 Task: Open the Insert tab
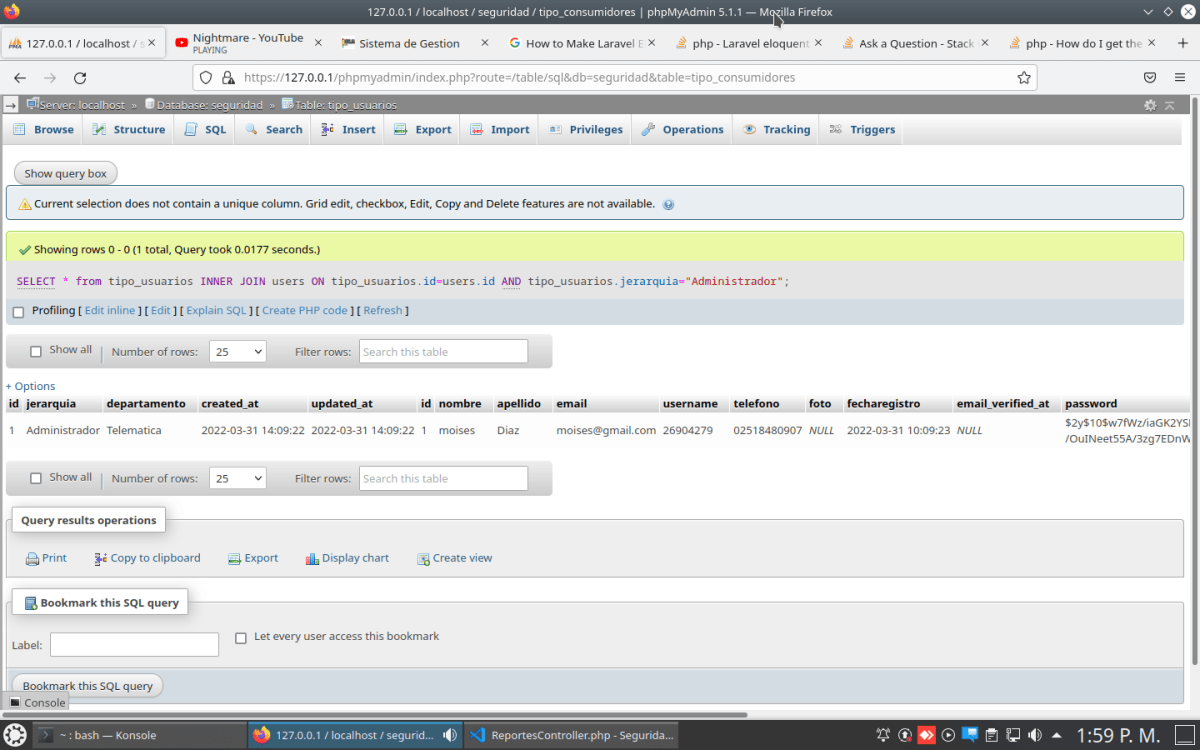coord(348,129)
